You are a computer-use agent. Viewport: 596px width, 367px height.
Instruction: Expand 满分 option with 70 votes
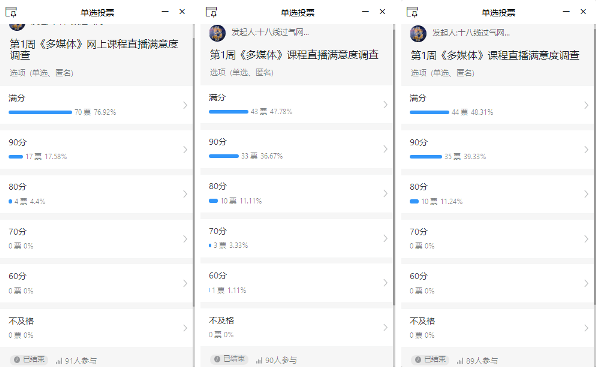[97, 105]
